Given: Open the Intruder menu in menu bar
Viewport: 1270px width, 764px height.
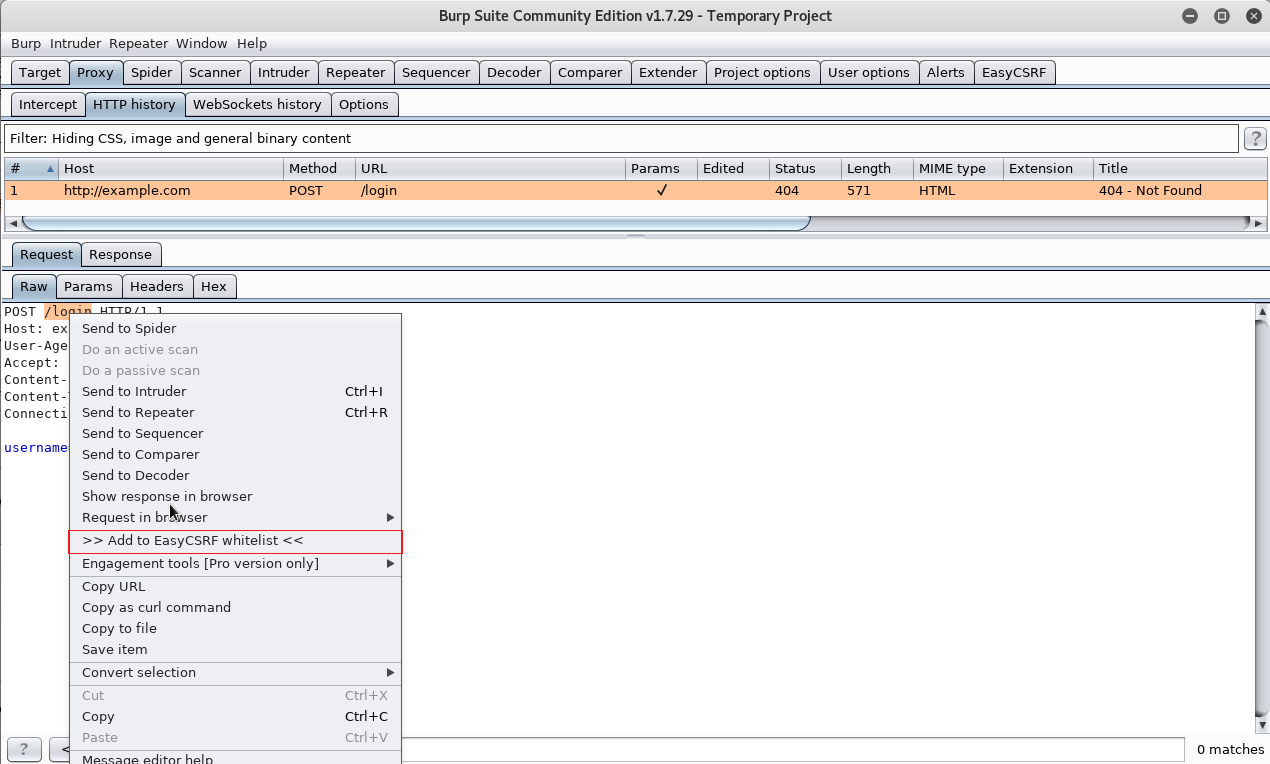Looking at the screenshot, I should [x=76, y=43].
